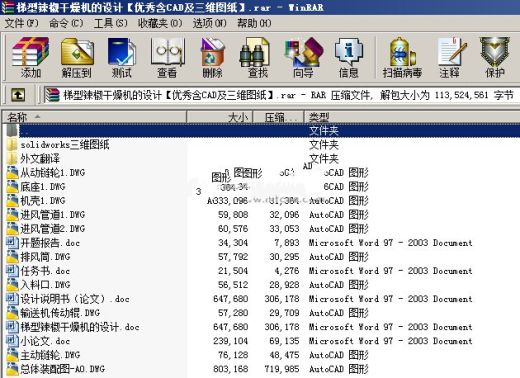Click the folder icon beside solidworks三维图纸
520x378 pixels.
12,145
